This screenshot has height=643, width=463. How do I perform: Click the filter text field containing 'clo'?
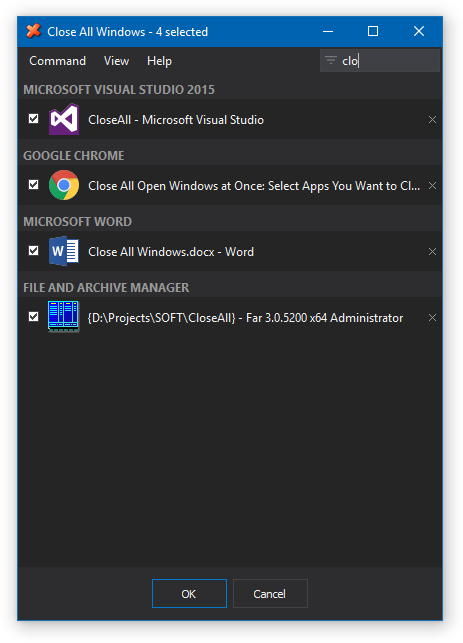coord(380,61)
